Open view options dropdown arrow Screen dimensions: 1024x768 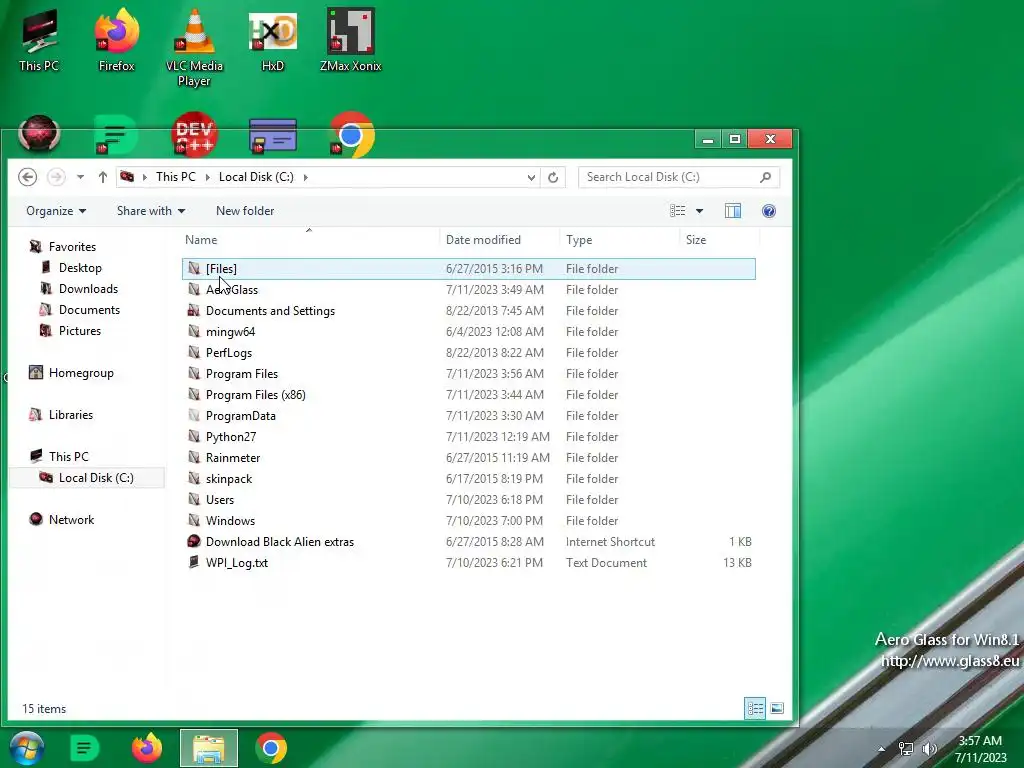699,211
